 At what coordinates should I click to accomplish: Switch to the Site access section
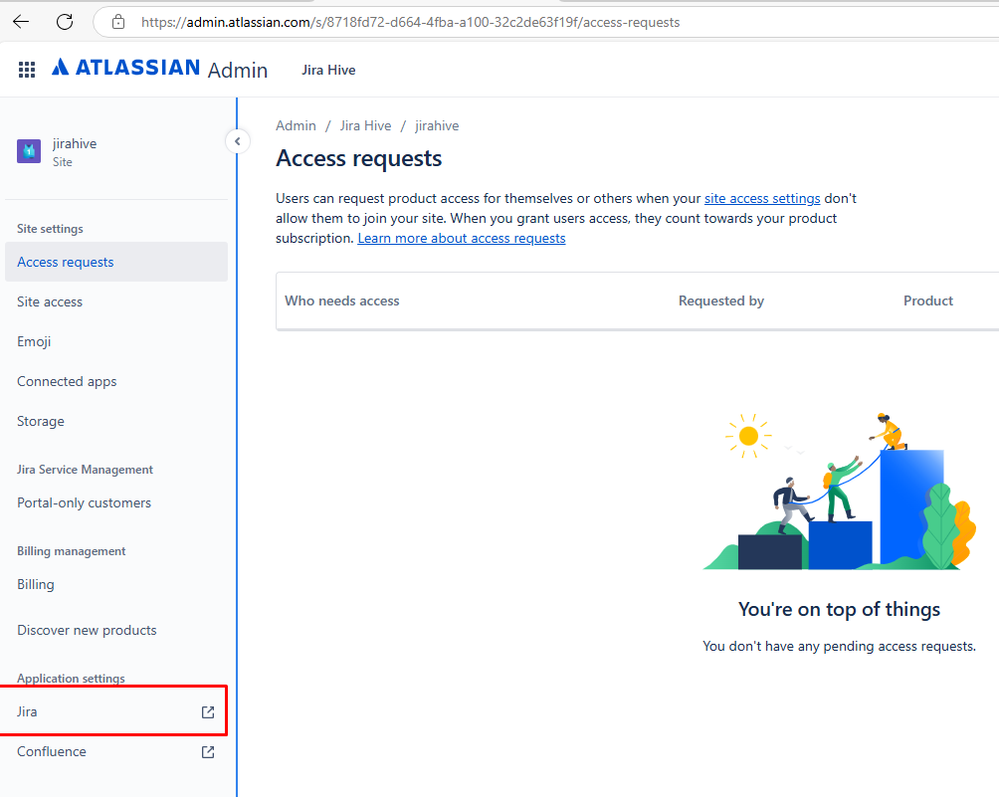(x=49, y=301)
